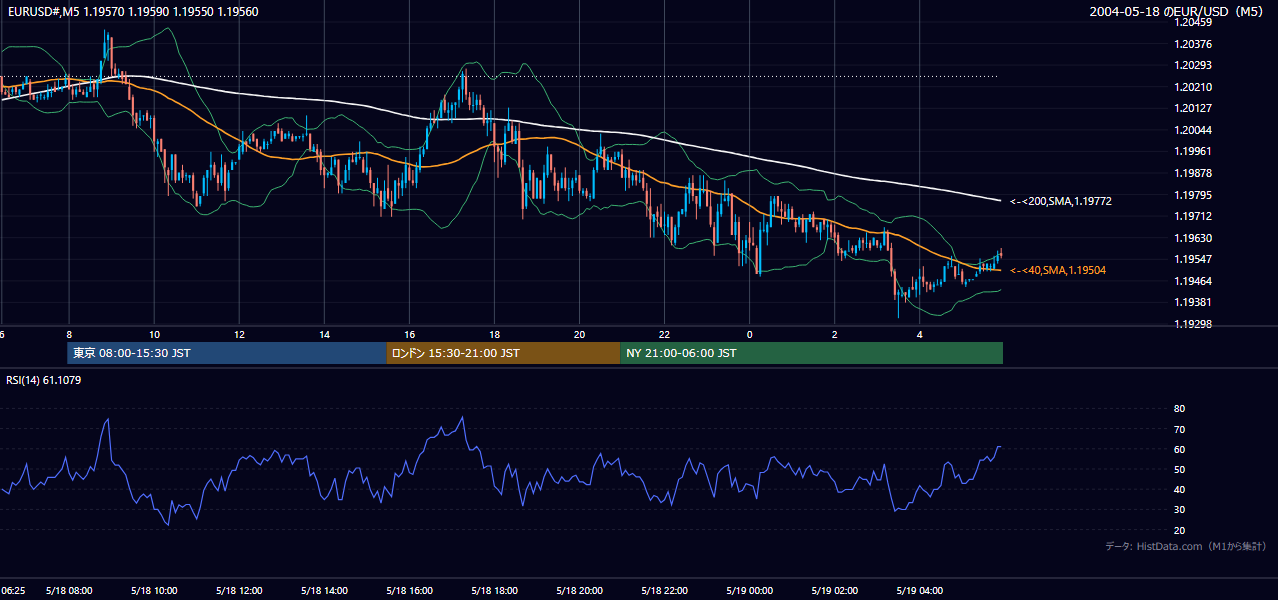The width and height of the screenshot is (1278, 600).
Task: Click the データ: HistData.com source credit
Action: tap(1185, 547)
